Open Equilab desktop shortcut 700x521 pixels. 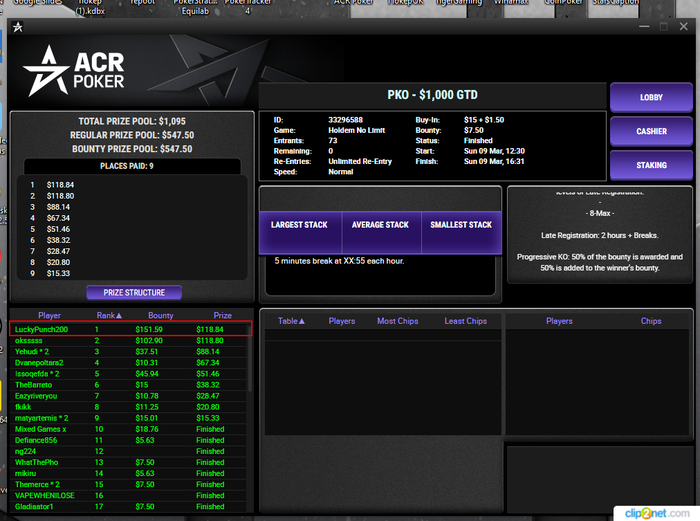[x=195, y=8]
